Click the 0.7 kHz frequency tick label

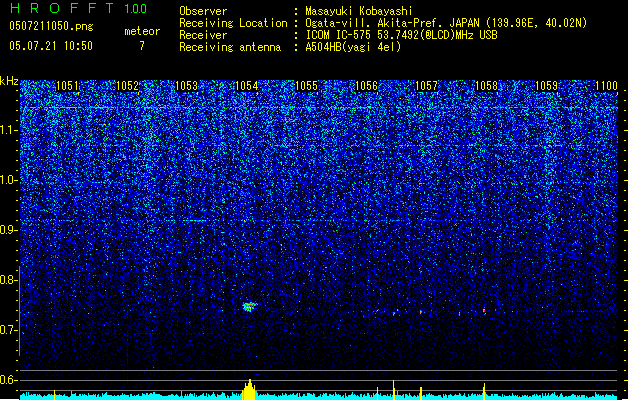(x=8, y=330)
